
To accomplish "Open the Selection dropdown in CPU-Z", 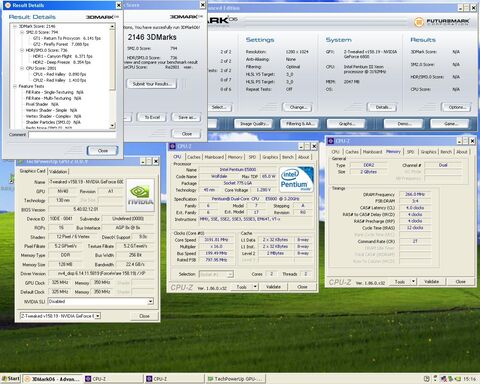I will tap(230, 274).
